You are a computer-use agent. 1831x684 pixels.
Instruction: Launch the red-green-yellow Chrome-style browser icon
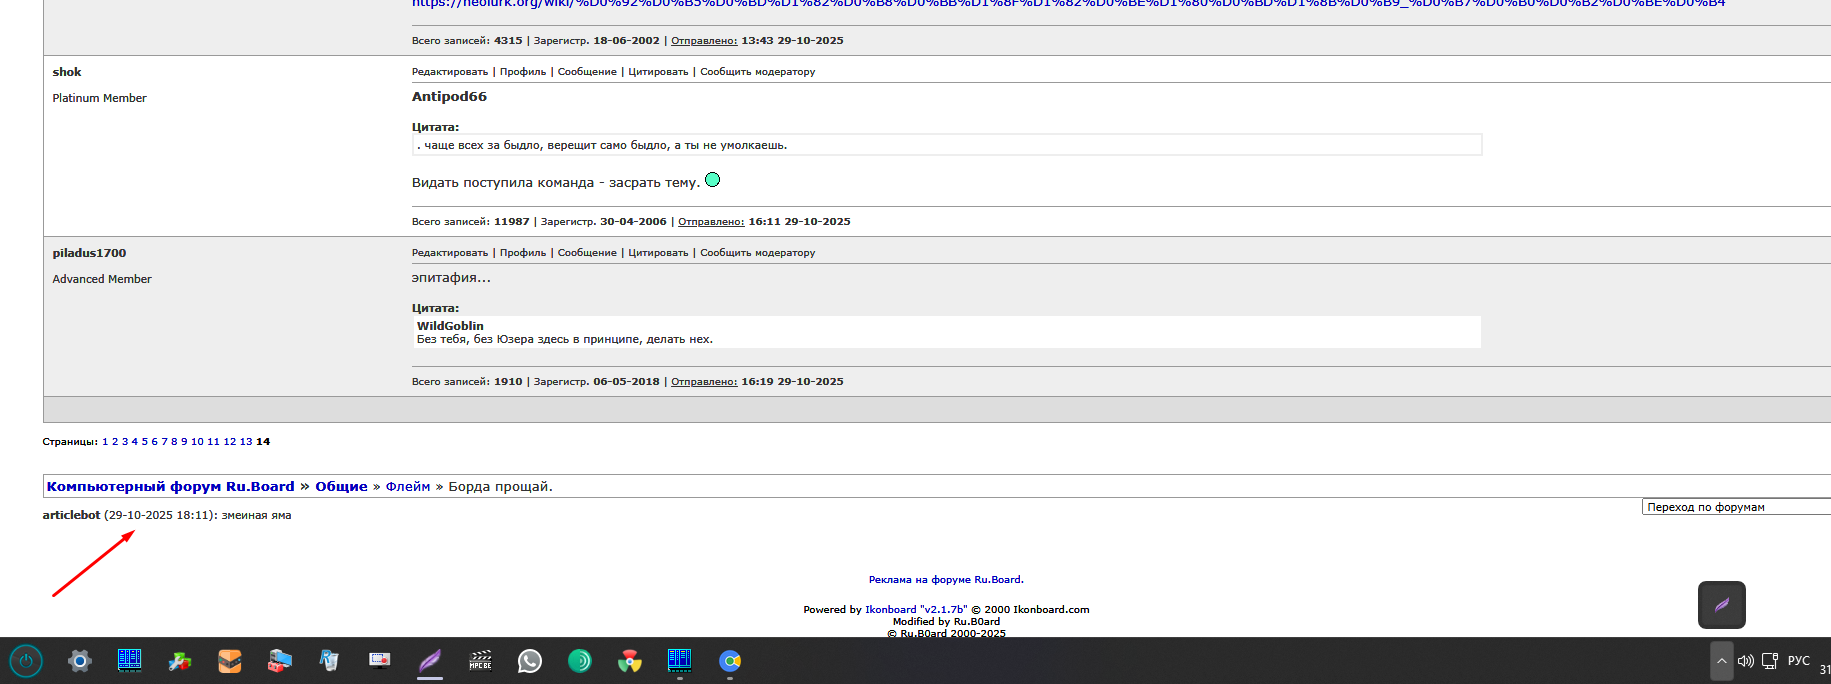[x=630, y=661]
